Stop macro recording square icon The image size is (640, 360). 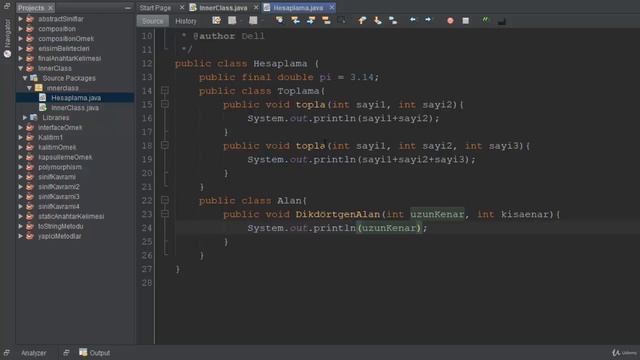click(x=465, y=20)
